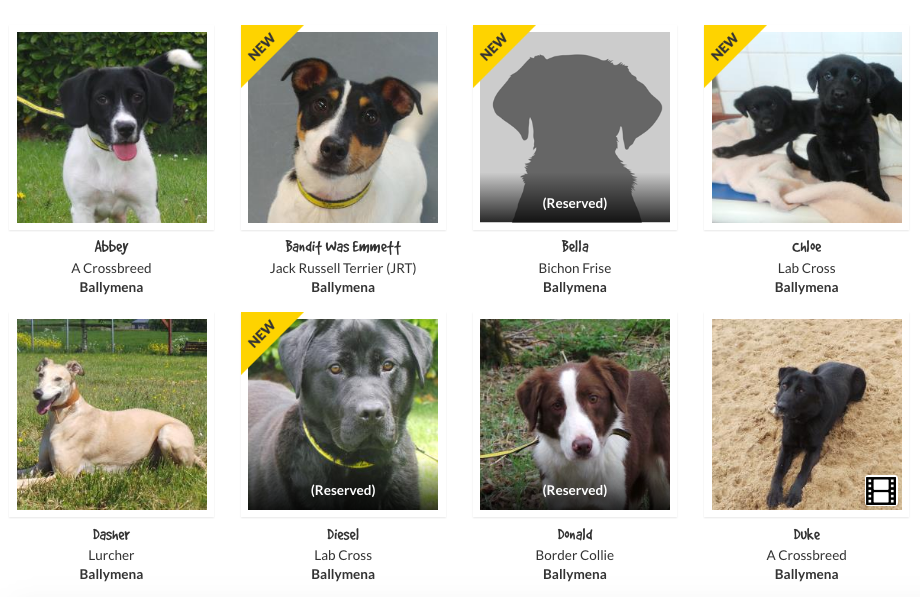Select the Chloe name link
The height and width of the screenshot is (597, 920).
point(807,247)
